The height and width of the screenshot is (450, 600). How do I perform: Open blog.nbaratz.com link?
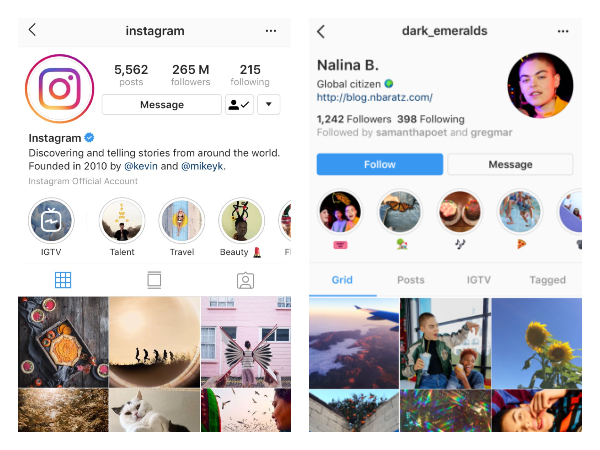click(x=375, y=98)
